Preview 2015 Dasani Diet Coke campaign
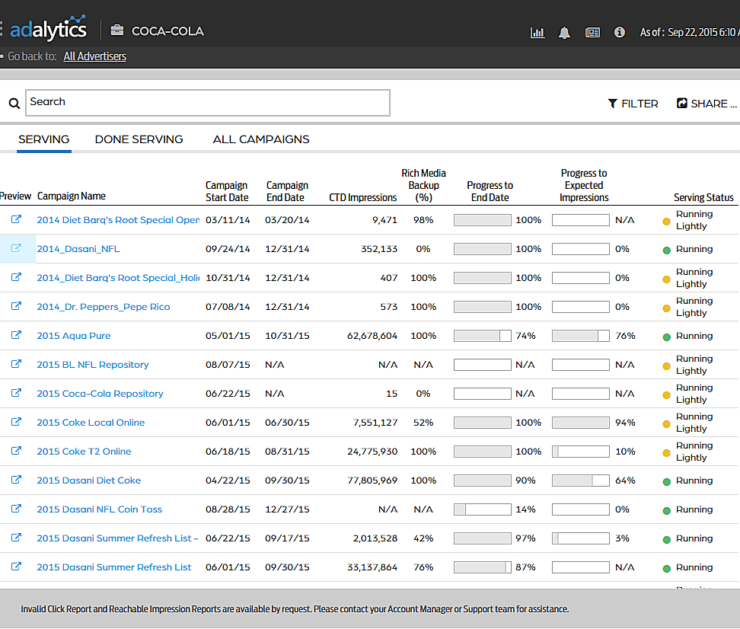This screenshot has height=629, width=740. [x=16, y=479]
